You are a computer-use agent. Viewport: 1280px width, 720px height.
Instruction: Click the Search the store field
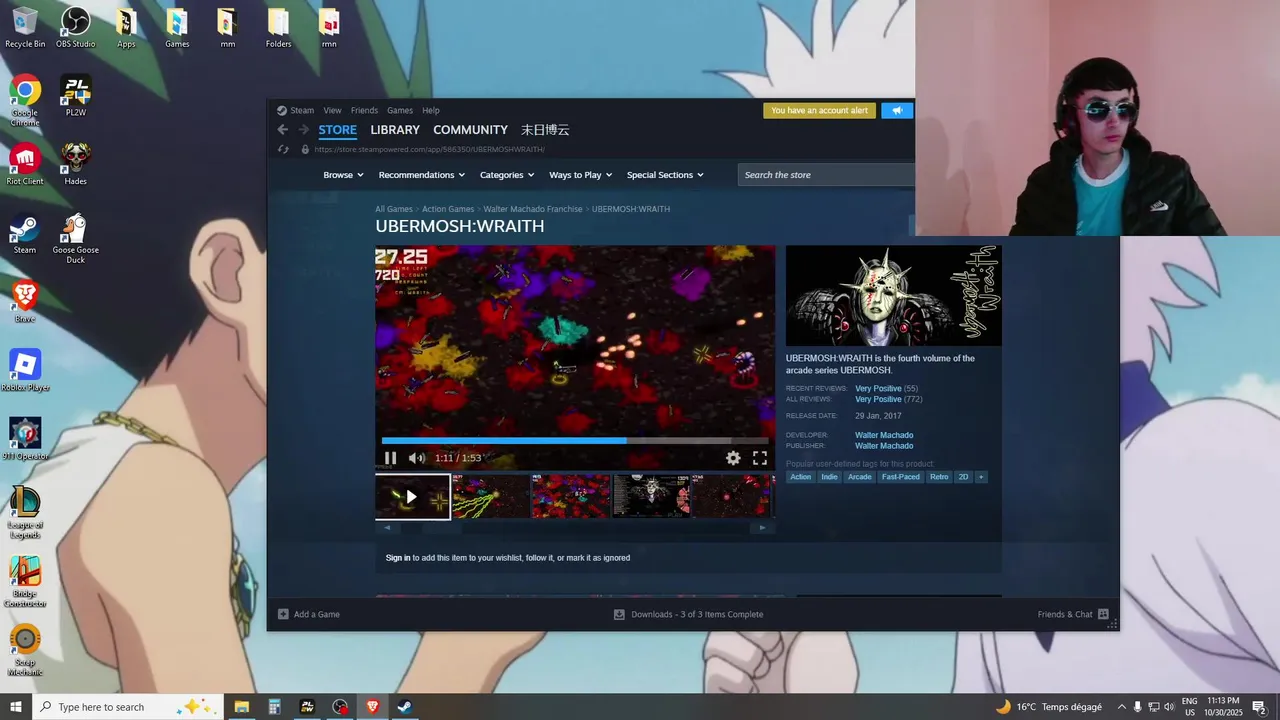tap(826, 175)
